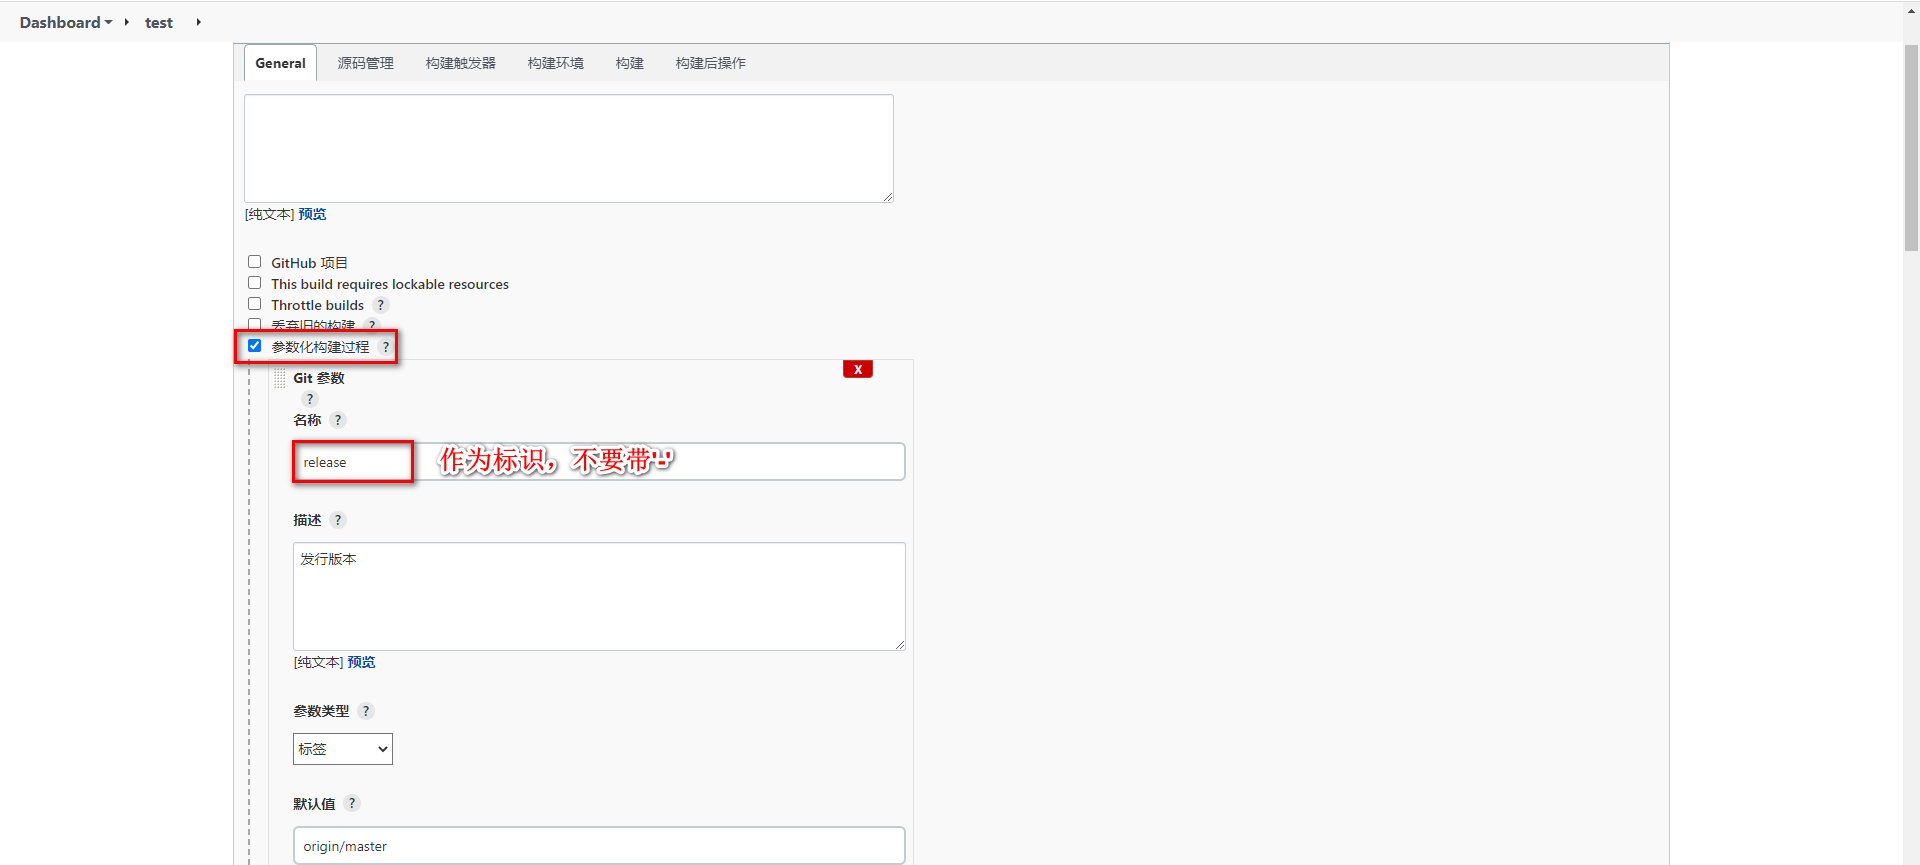Click help icon next to Throttle builds

point(380,305)
